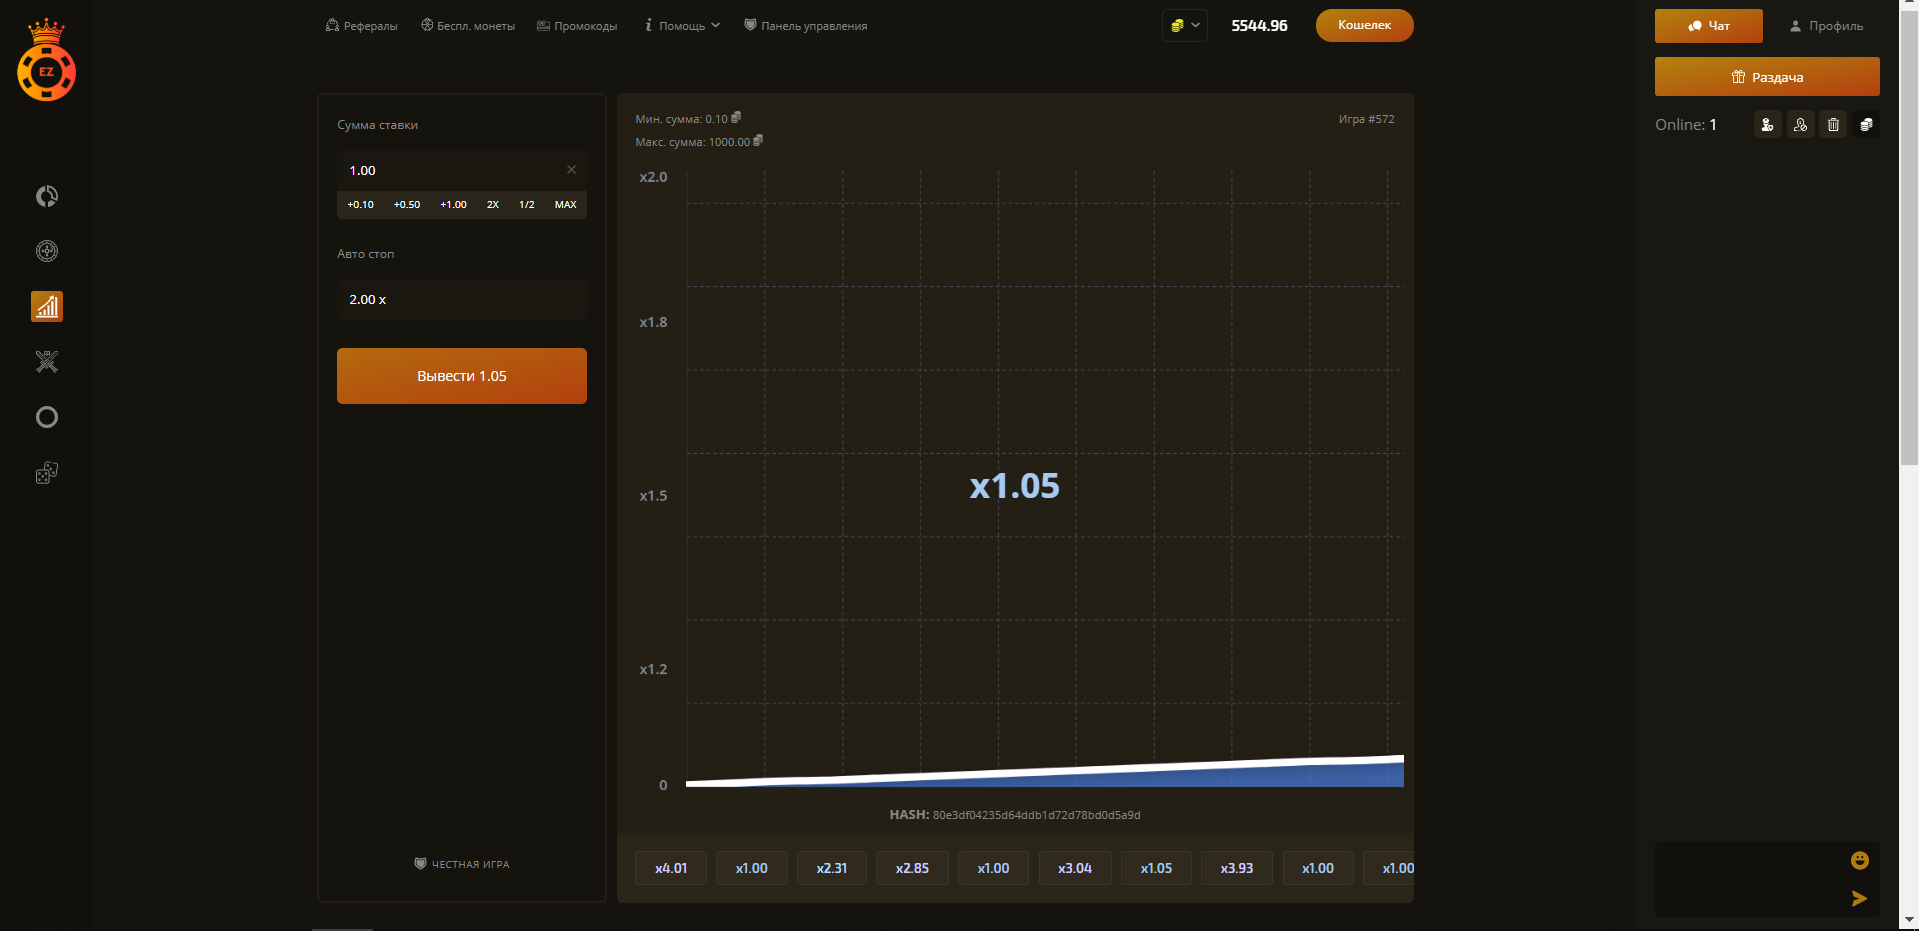Image resolution: width=1919 pixels, height=931 pixels.
Task: Select the dice game sidebar icon
Action: pos(47,472)
